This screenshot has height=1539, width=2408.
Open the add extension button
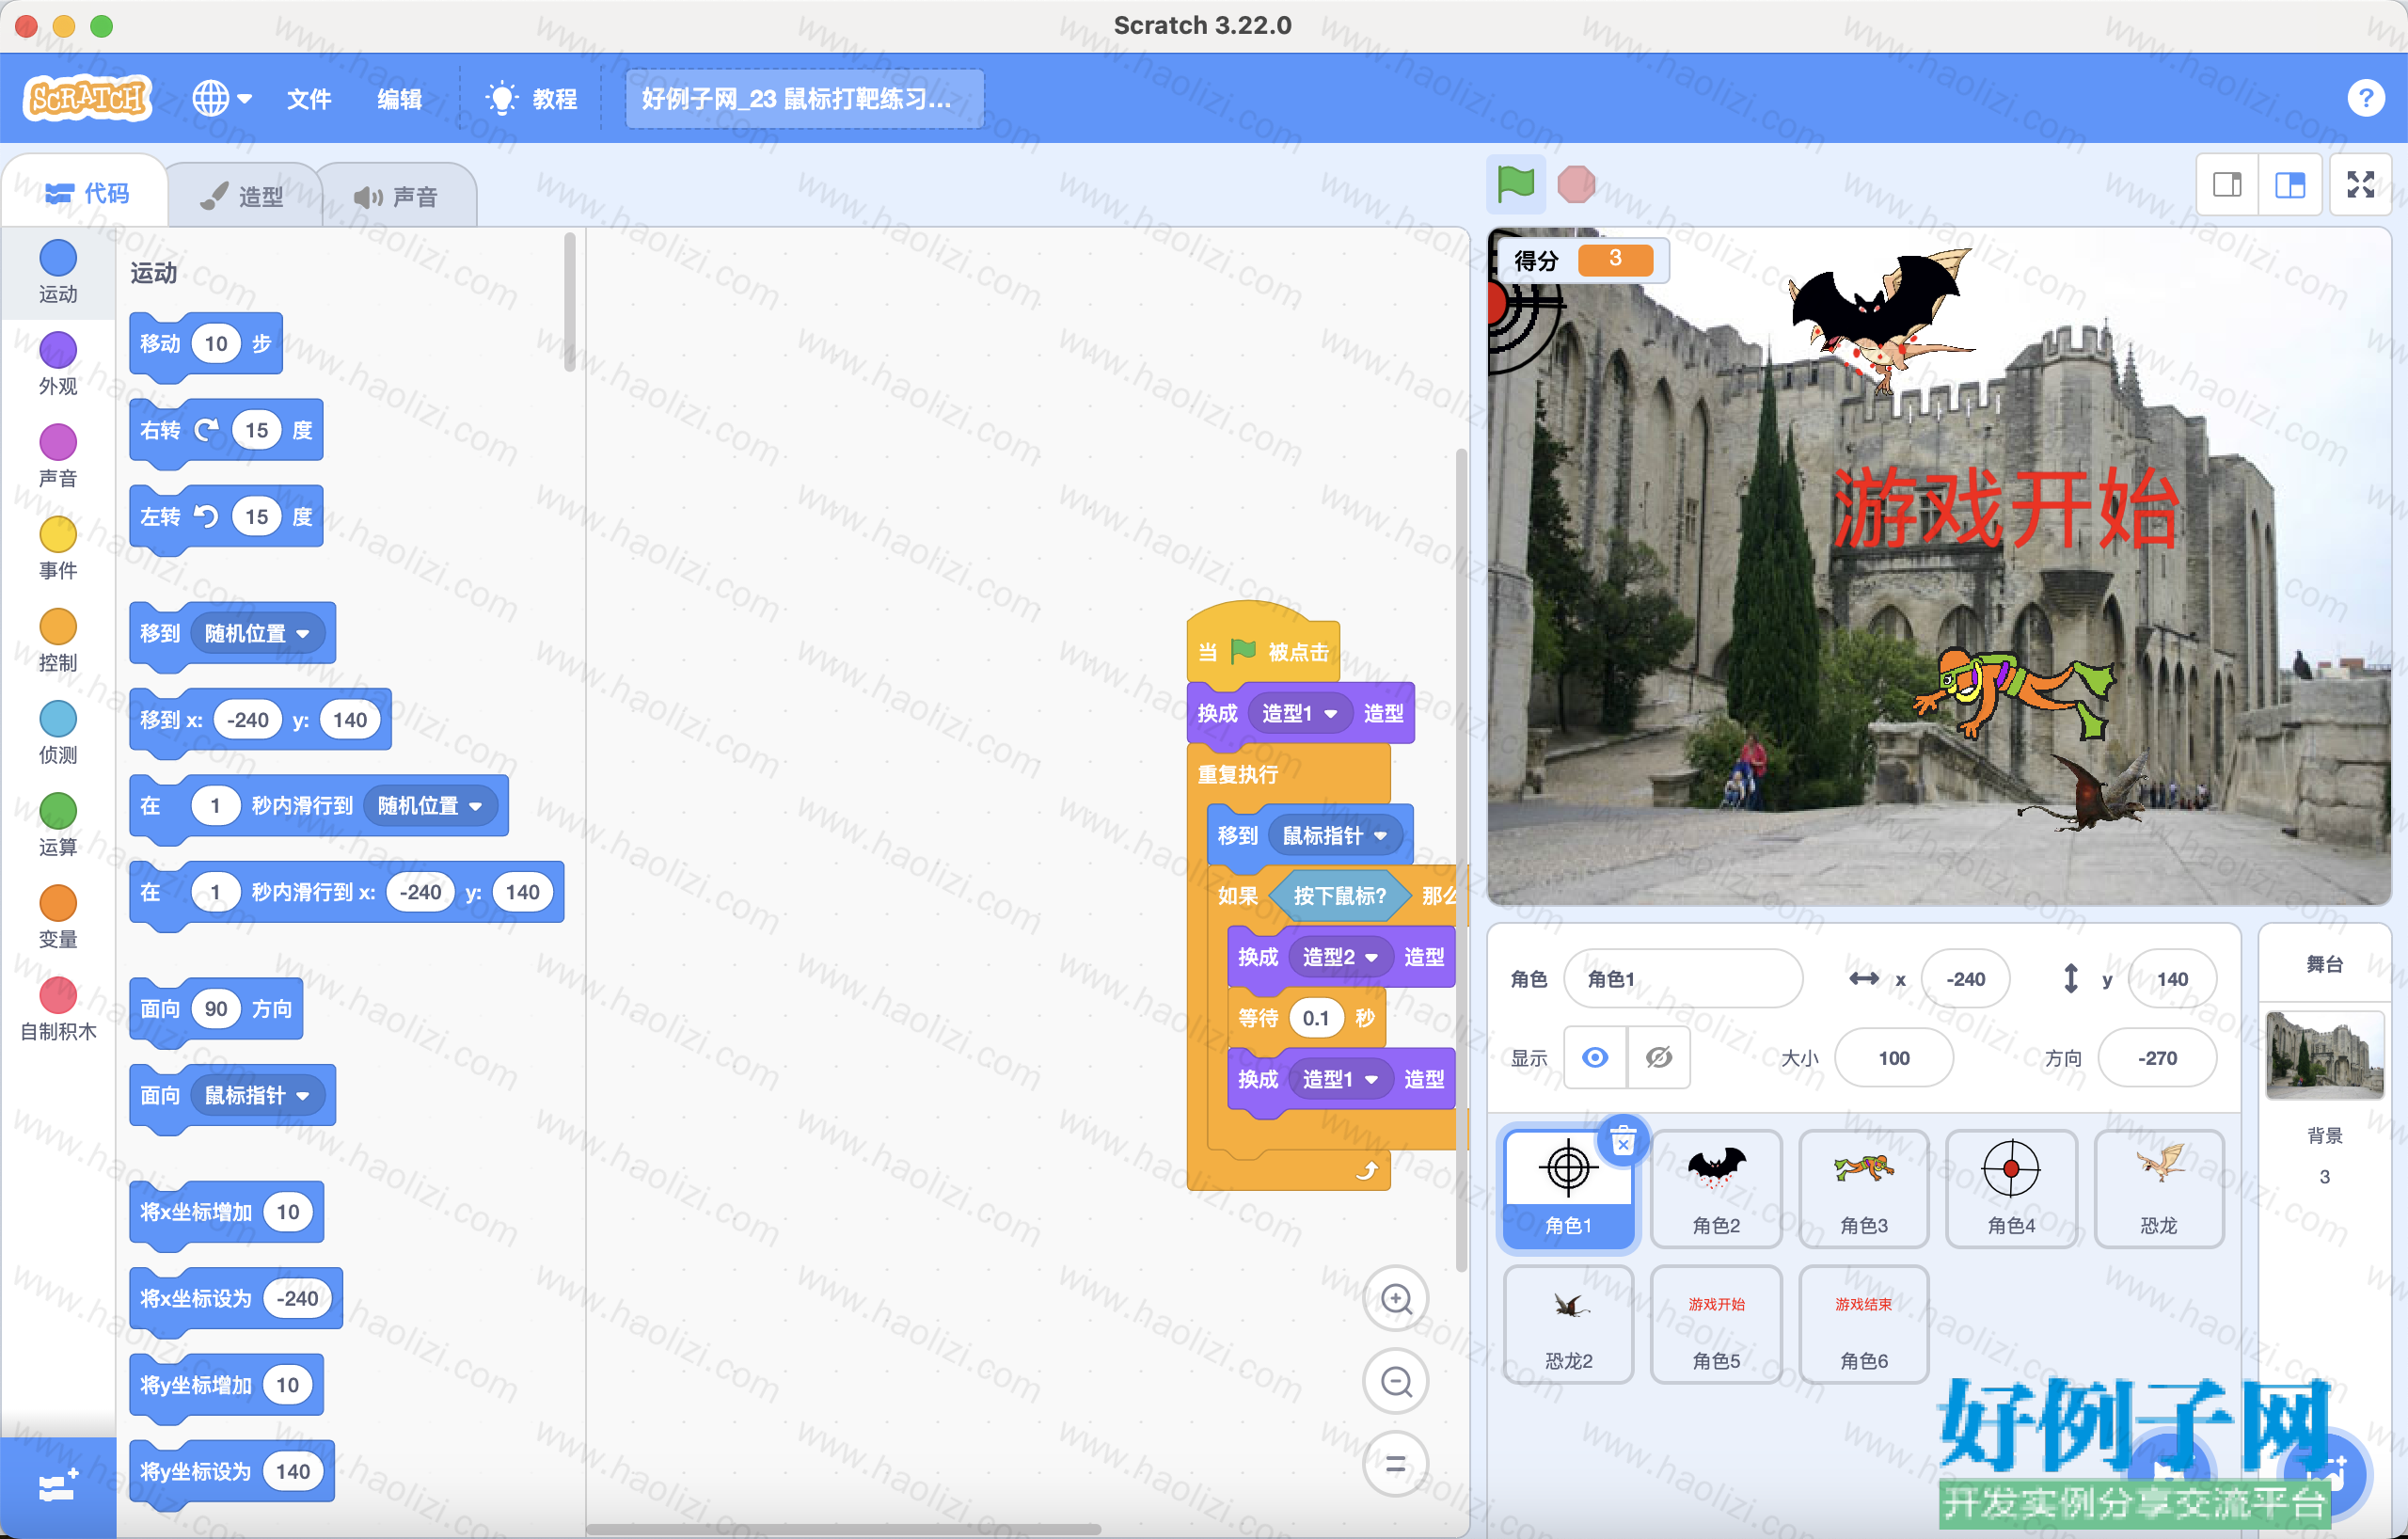point(58,1487)
